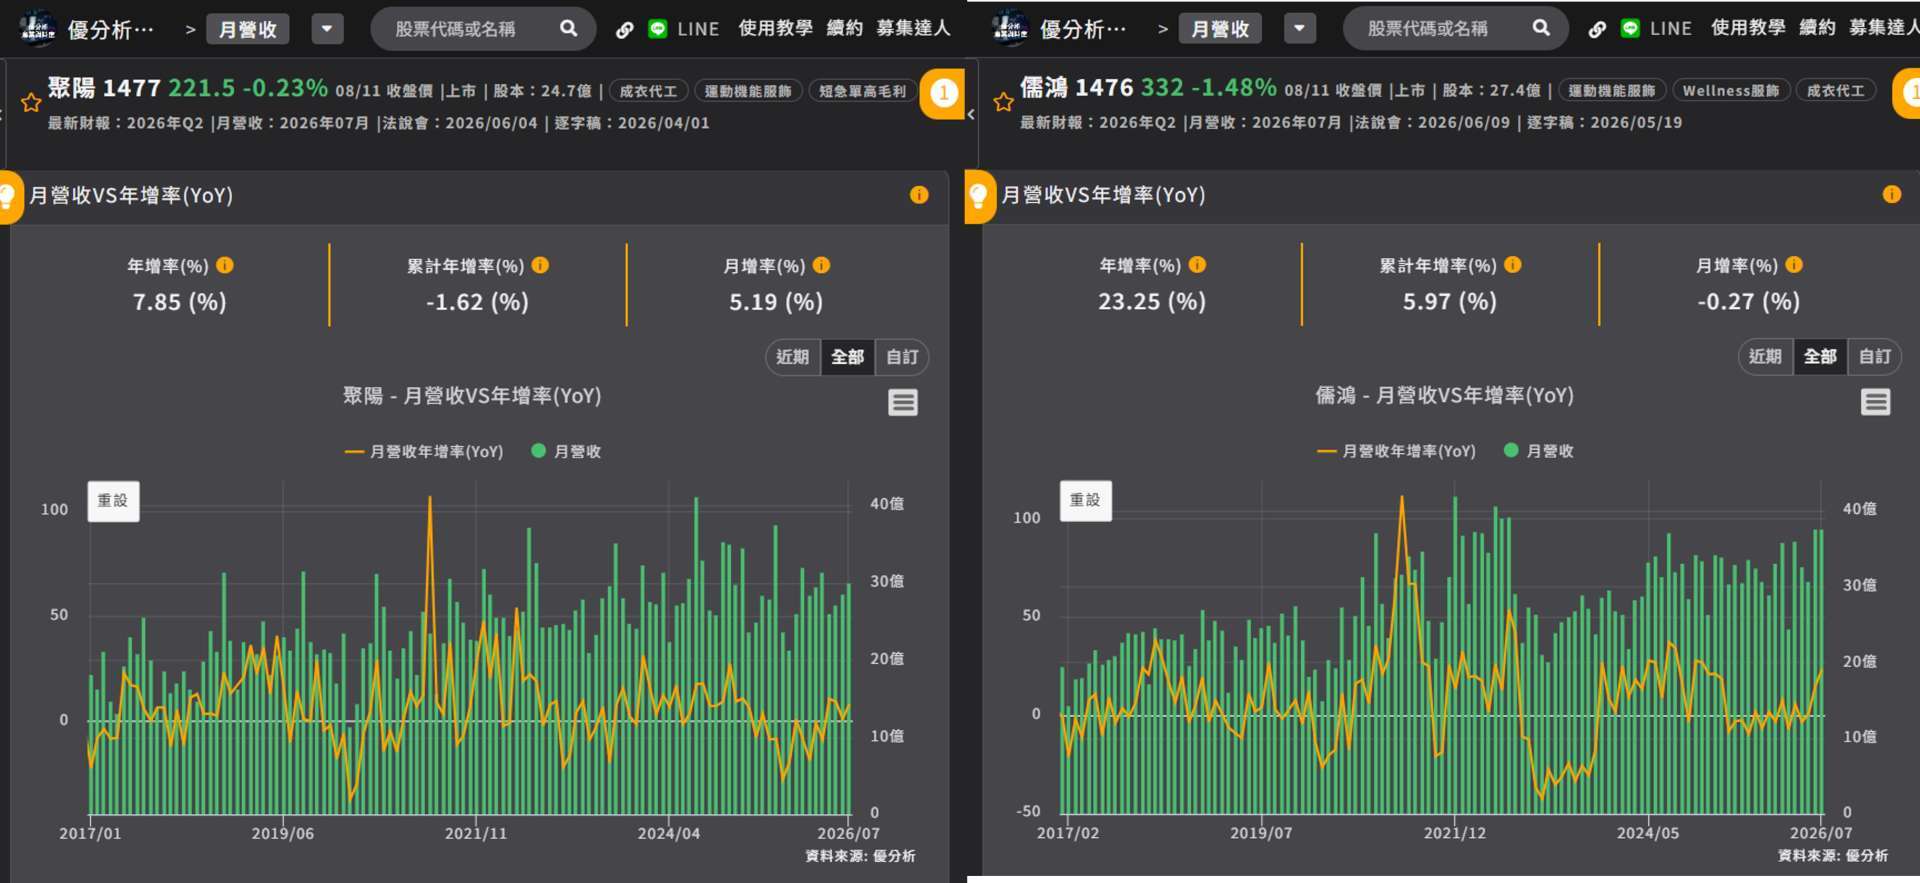Open chart hamburger menu for 聚陽 chart

pos(903,403)
